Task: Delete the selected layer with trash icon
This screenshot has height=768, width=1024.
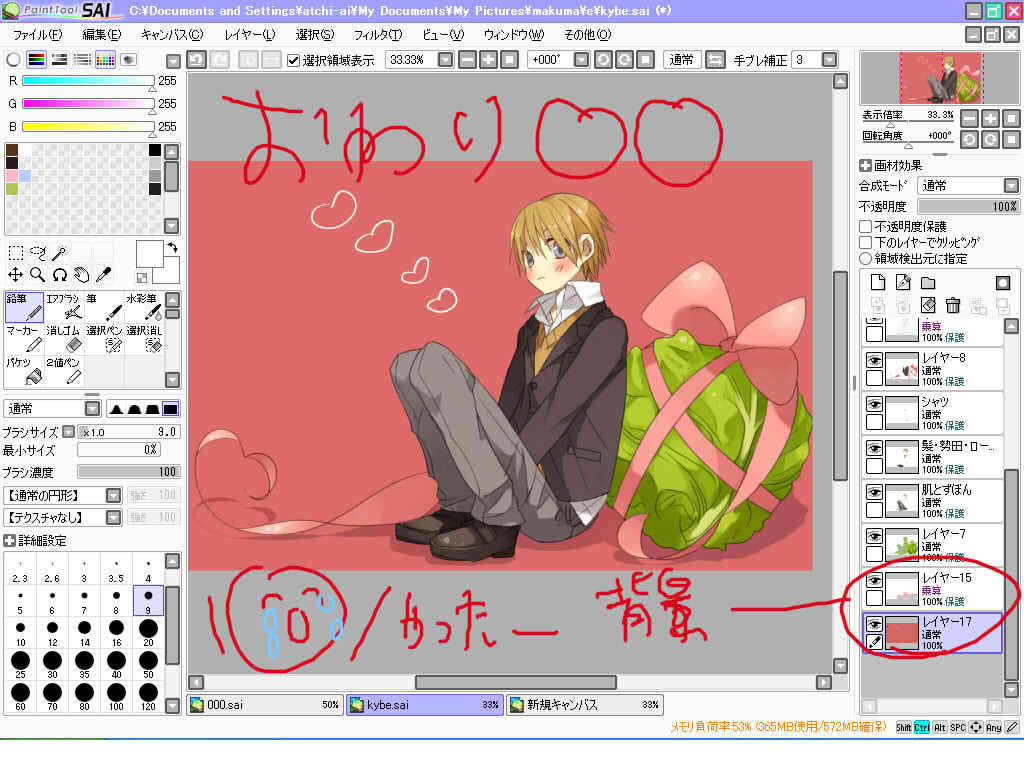Action: tap(953, 304)
